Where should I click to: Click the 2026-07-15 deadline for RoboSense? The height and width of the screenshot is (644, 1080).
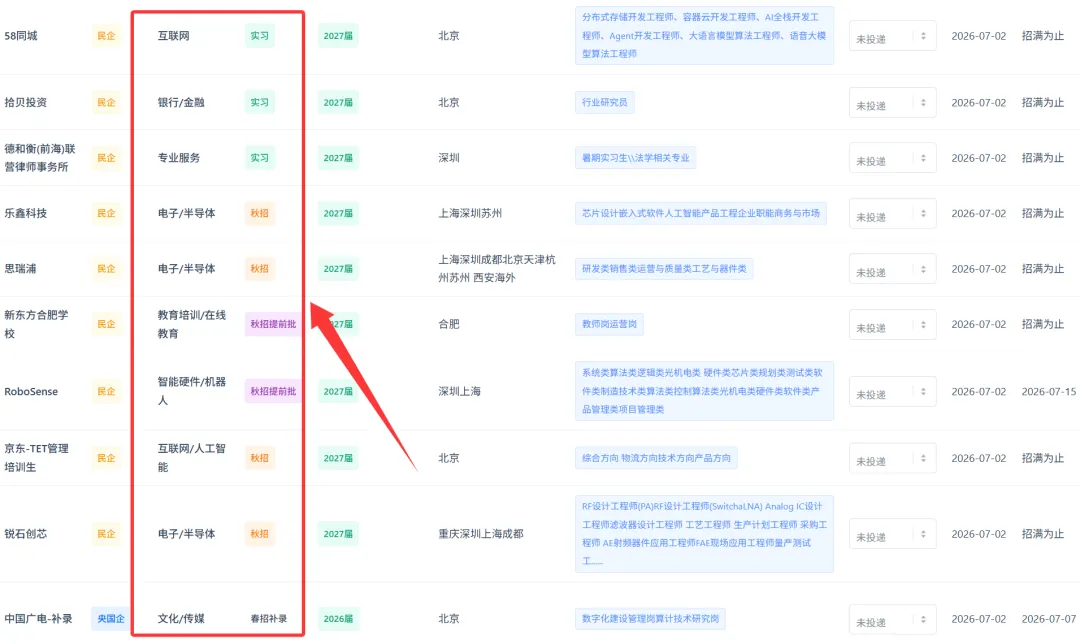[1048, 391]
